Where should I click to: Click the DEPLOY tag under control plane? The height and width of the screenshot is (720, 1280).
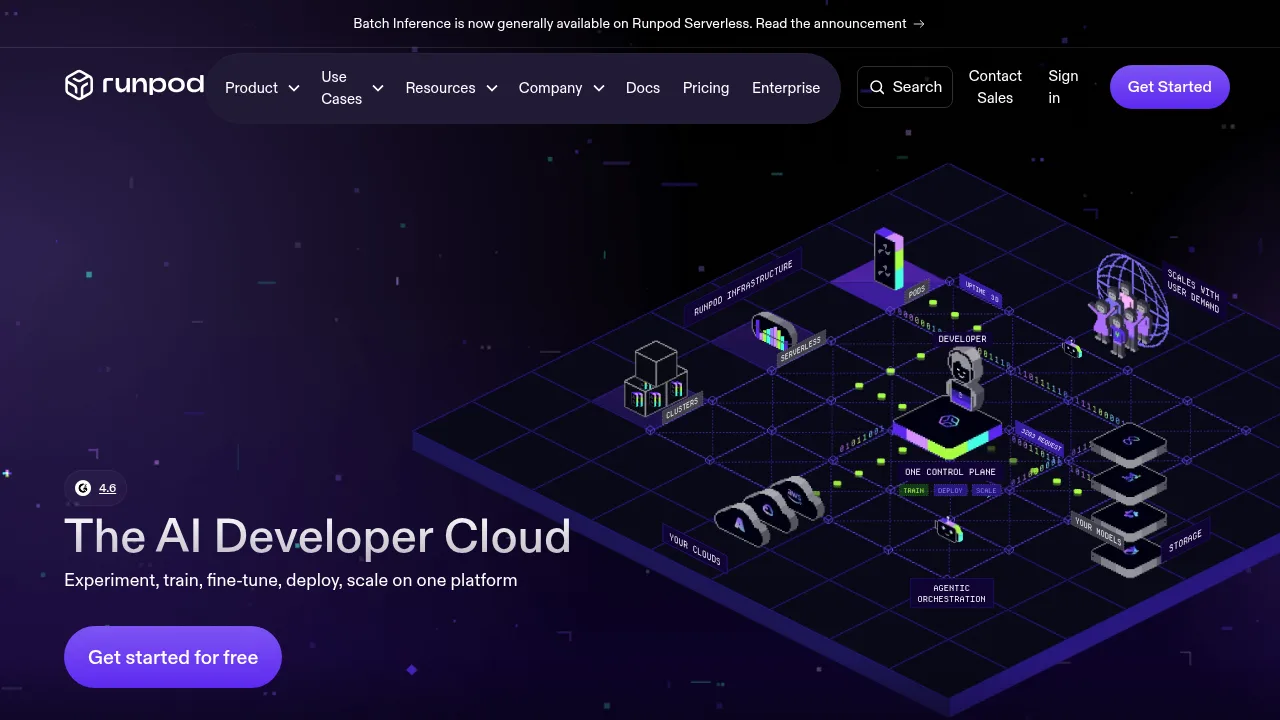click(x=950, y=490)
